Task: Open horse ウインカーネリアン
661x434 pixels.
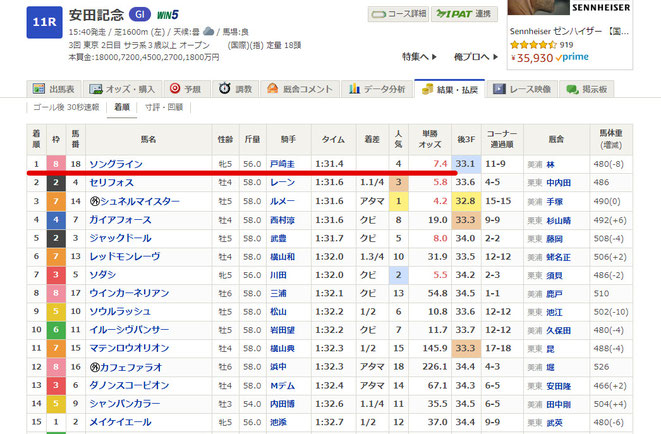Action: (x=129, y=293)
